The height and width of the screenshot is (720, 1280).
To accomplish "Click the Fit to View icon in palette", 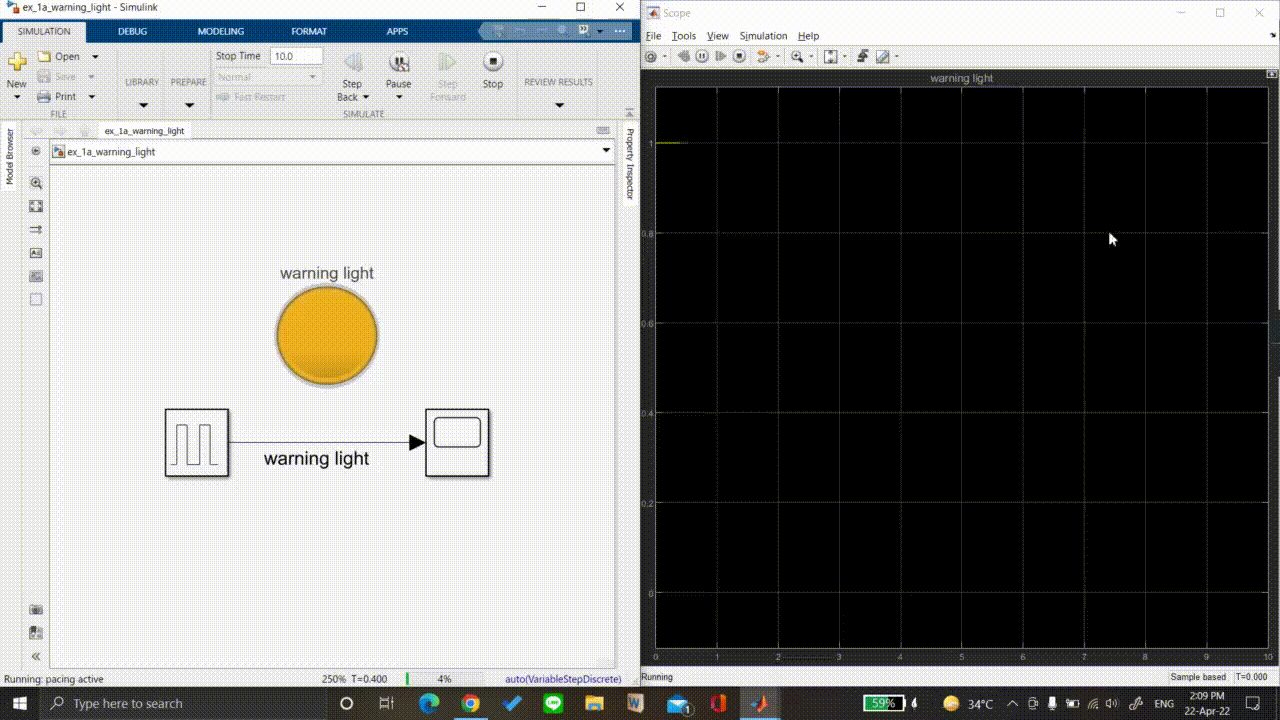I will tap(36, 206).
